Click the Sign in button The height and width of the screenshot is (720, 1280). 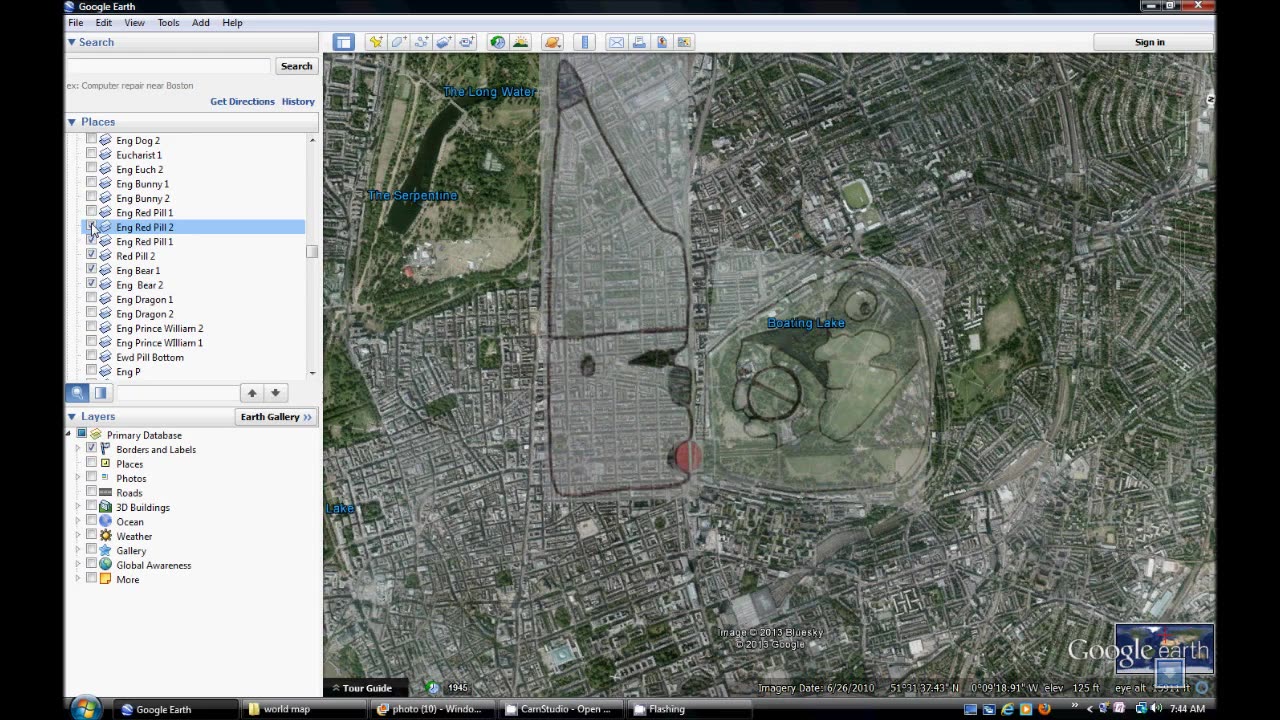click(x=1150, y=42)
